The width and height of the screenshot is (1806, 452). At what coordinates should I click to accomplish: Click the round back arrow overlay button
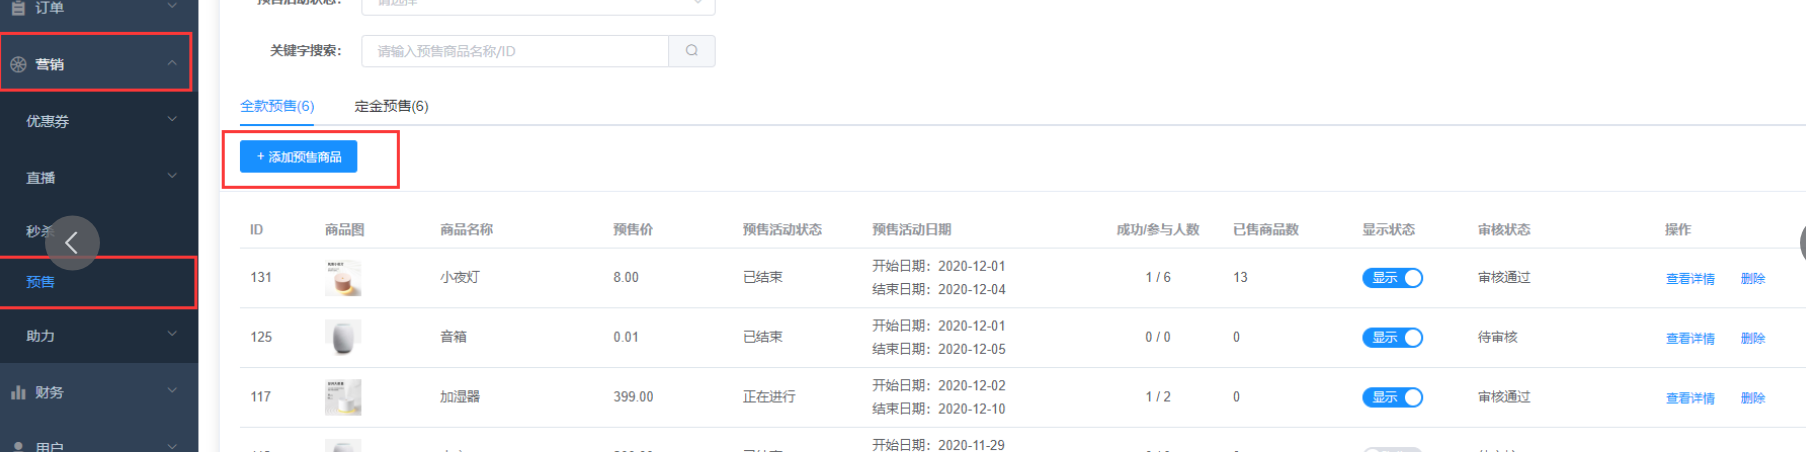(72, 243)
